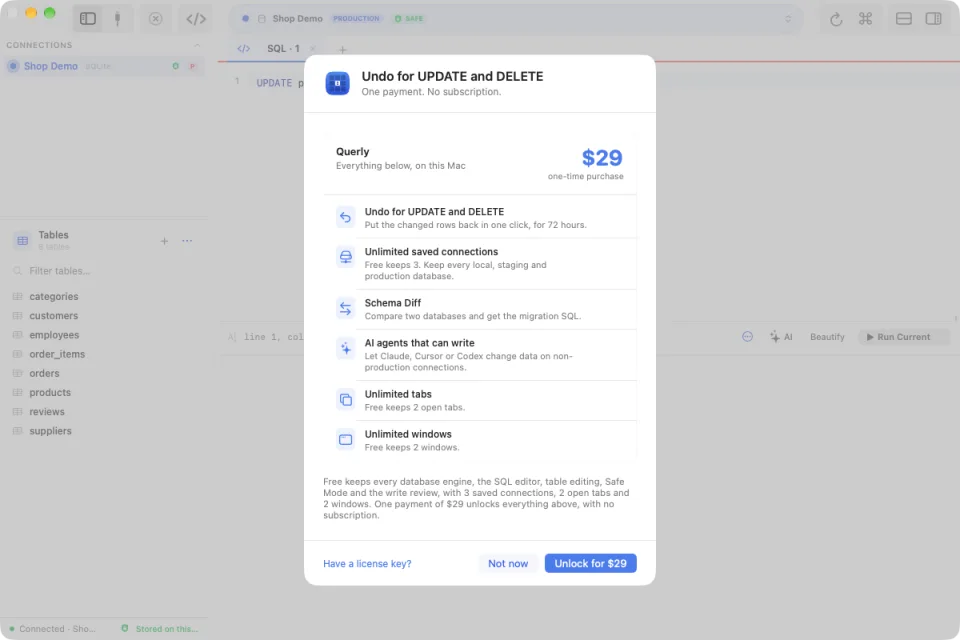The height and width of the screenshot is (640, 960).
Task: Open the suppliers table
Action: (51, 431)
